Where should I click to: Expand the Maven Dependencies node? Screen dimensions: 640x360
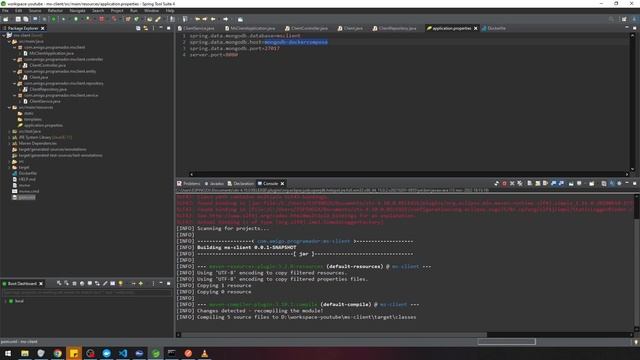[x=9, y=143]
